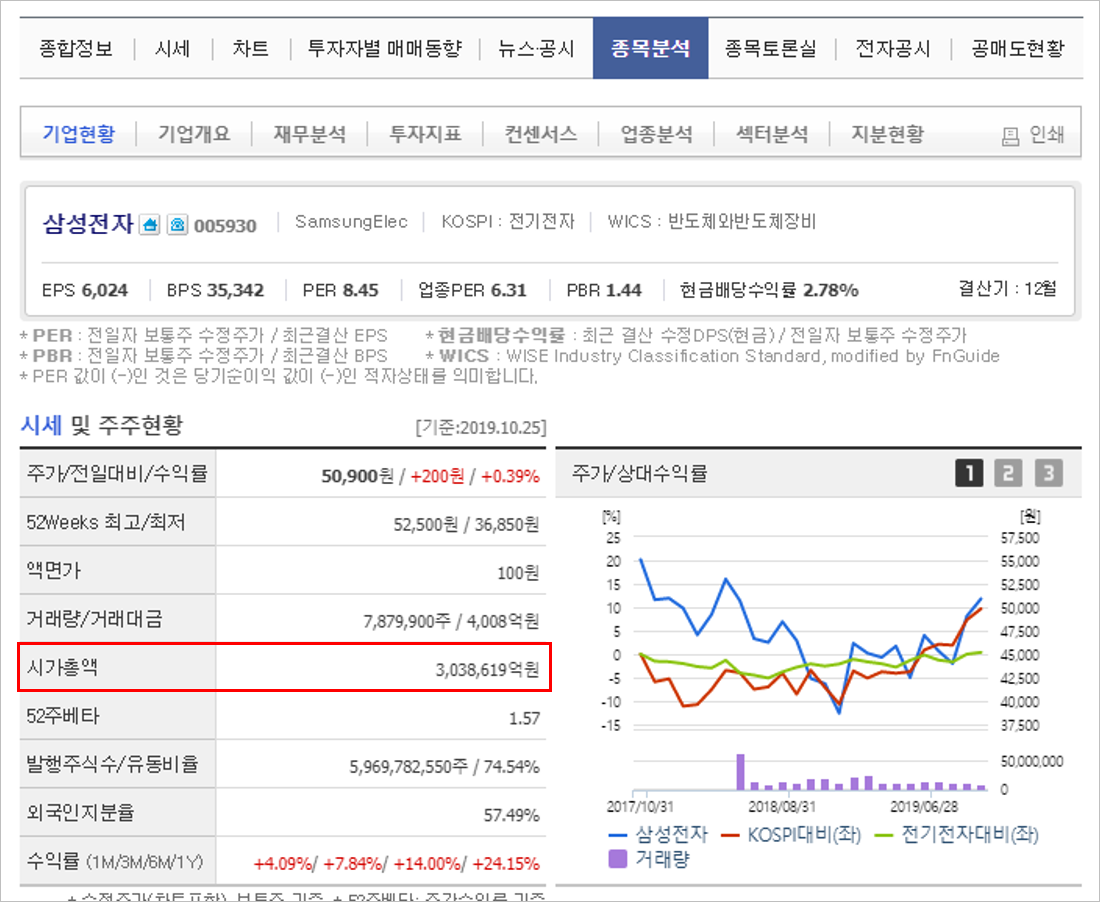Screen dimensions: 1100x902
Task: Open the 공매도현황 tab
Action: tap(1017, 48)
